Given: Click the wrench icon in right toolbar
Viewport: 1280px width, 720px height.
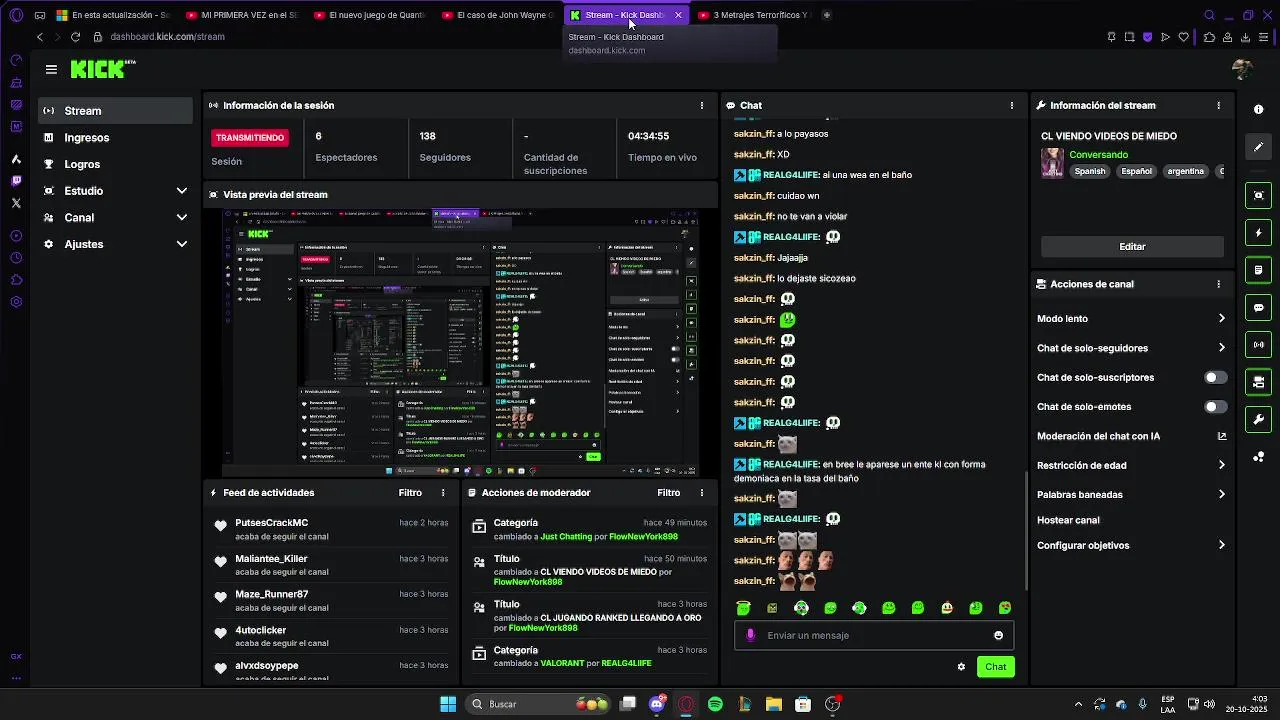Looking at the screenshot, I should (x=1258, y=419).
